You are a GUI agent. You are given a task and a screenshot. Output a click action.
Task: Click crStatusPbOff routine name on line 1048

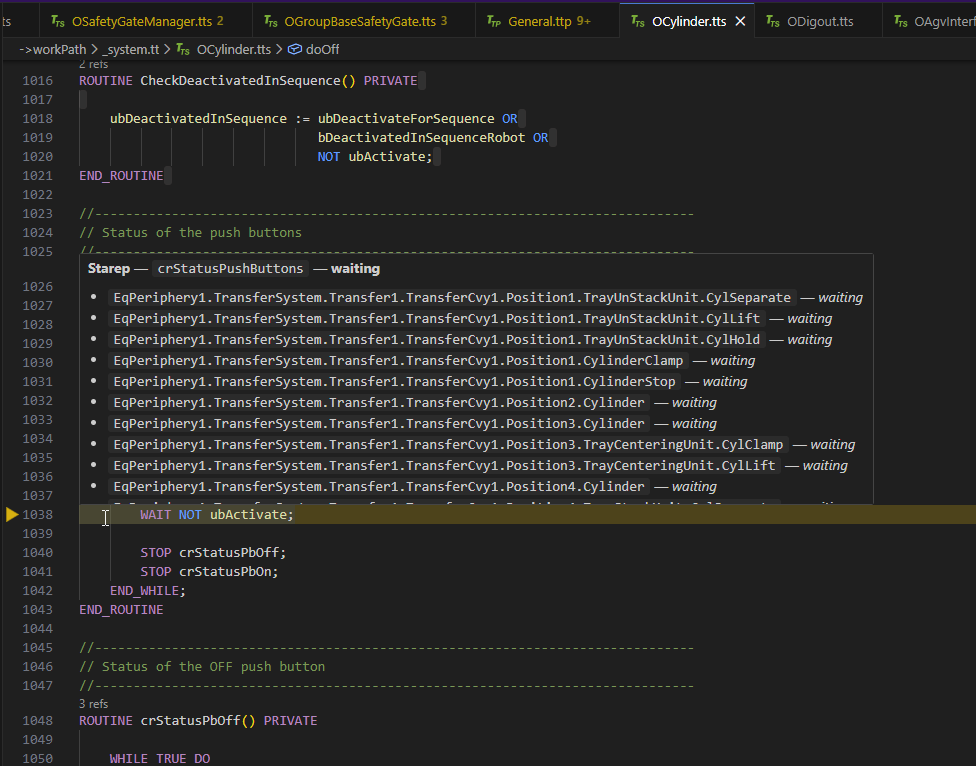click(190, 721)
